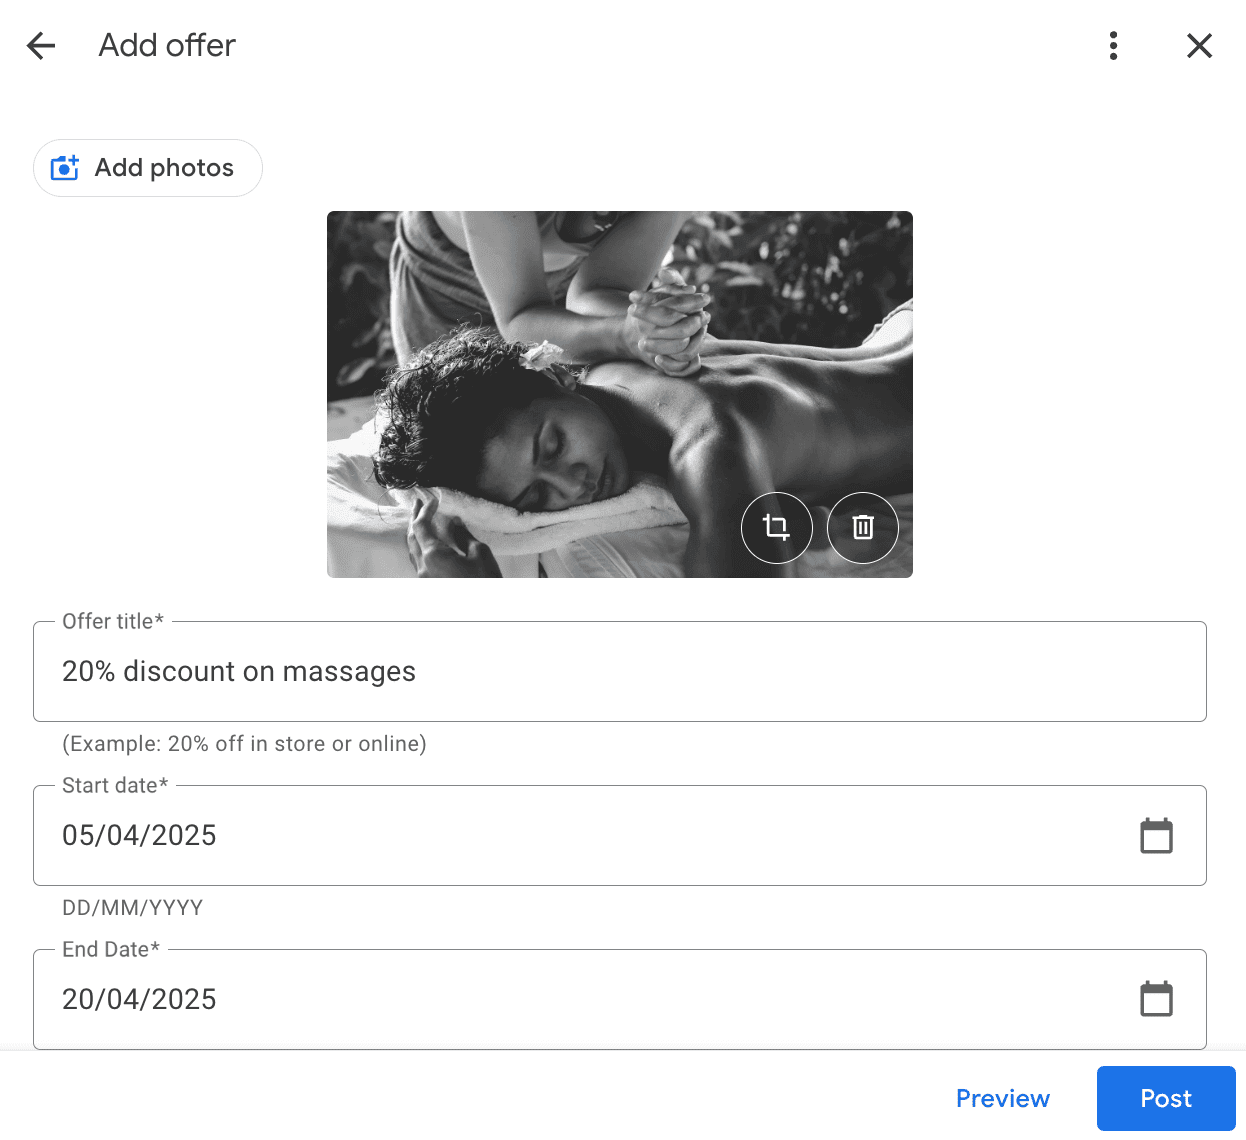Click the Add photos button
This screenshot has height=1140, width=1246.
click(x=147, y=168)
